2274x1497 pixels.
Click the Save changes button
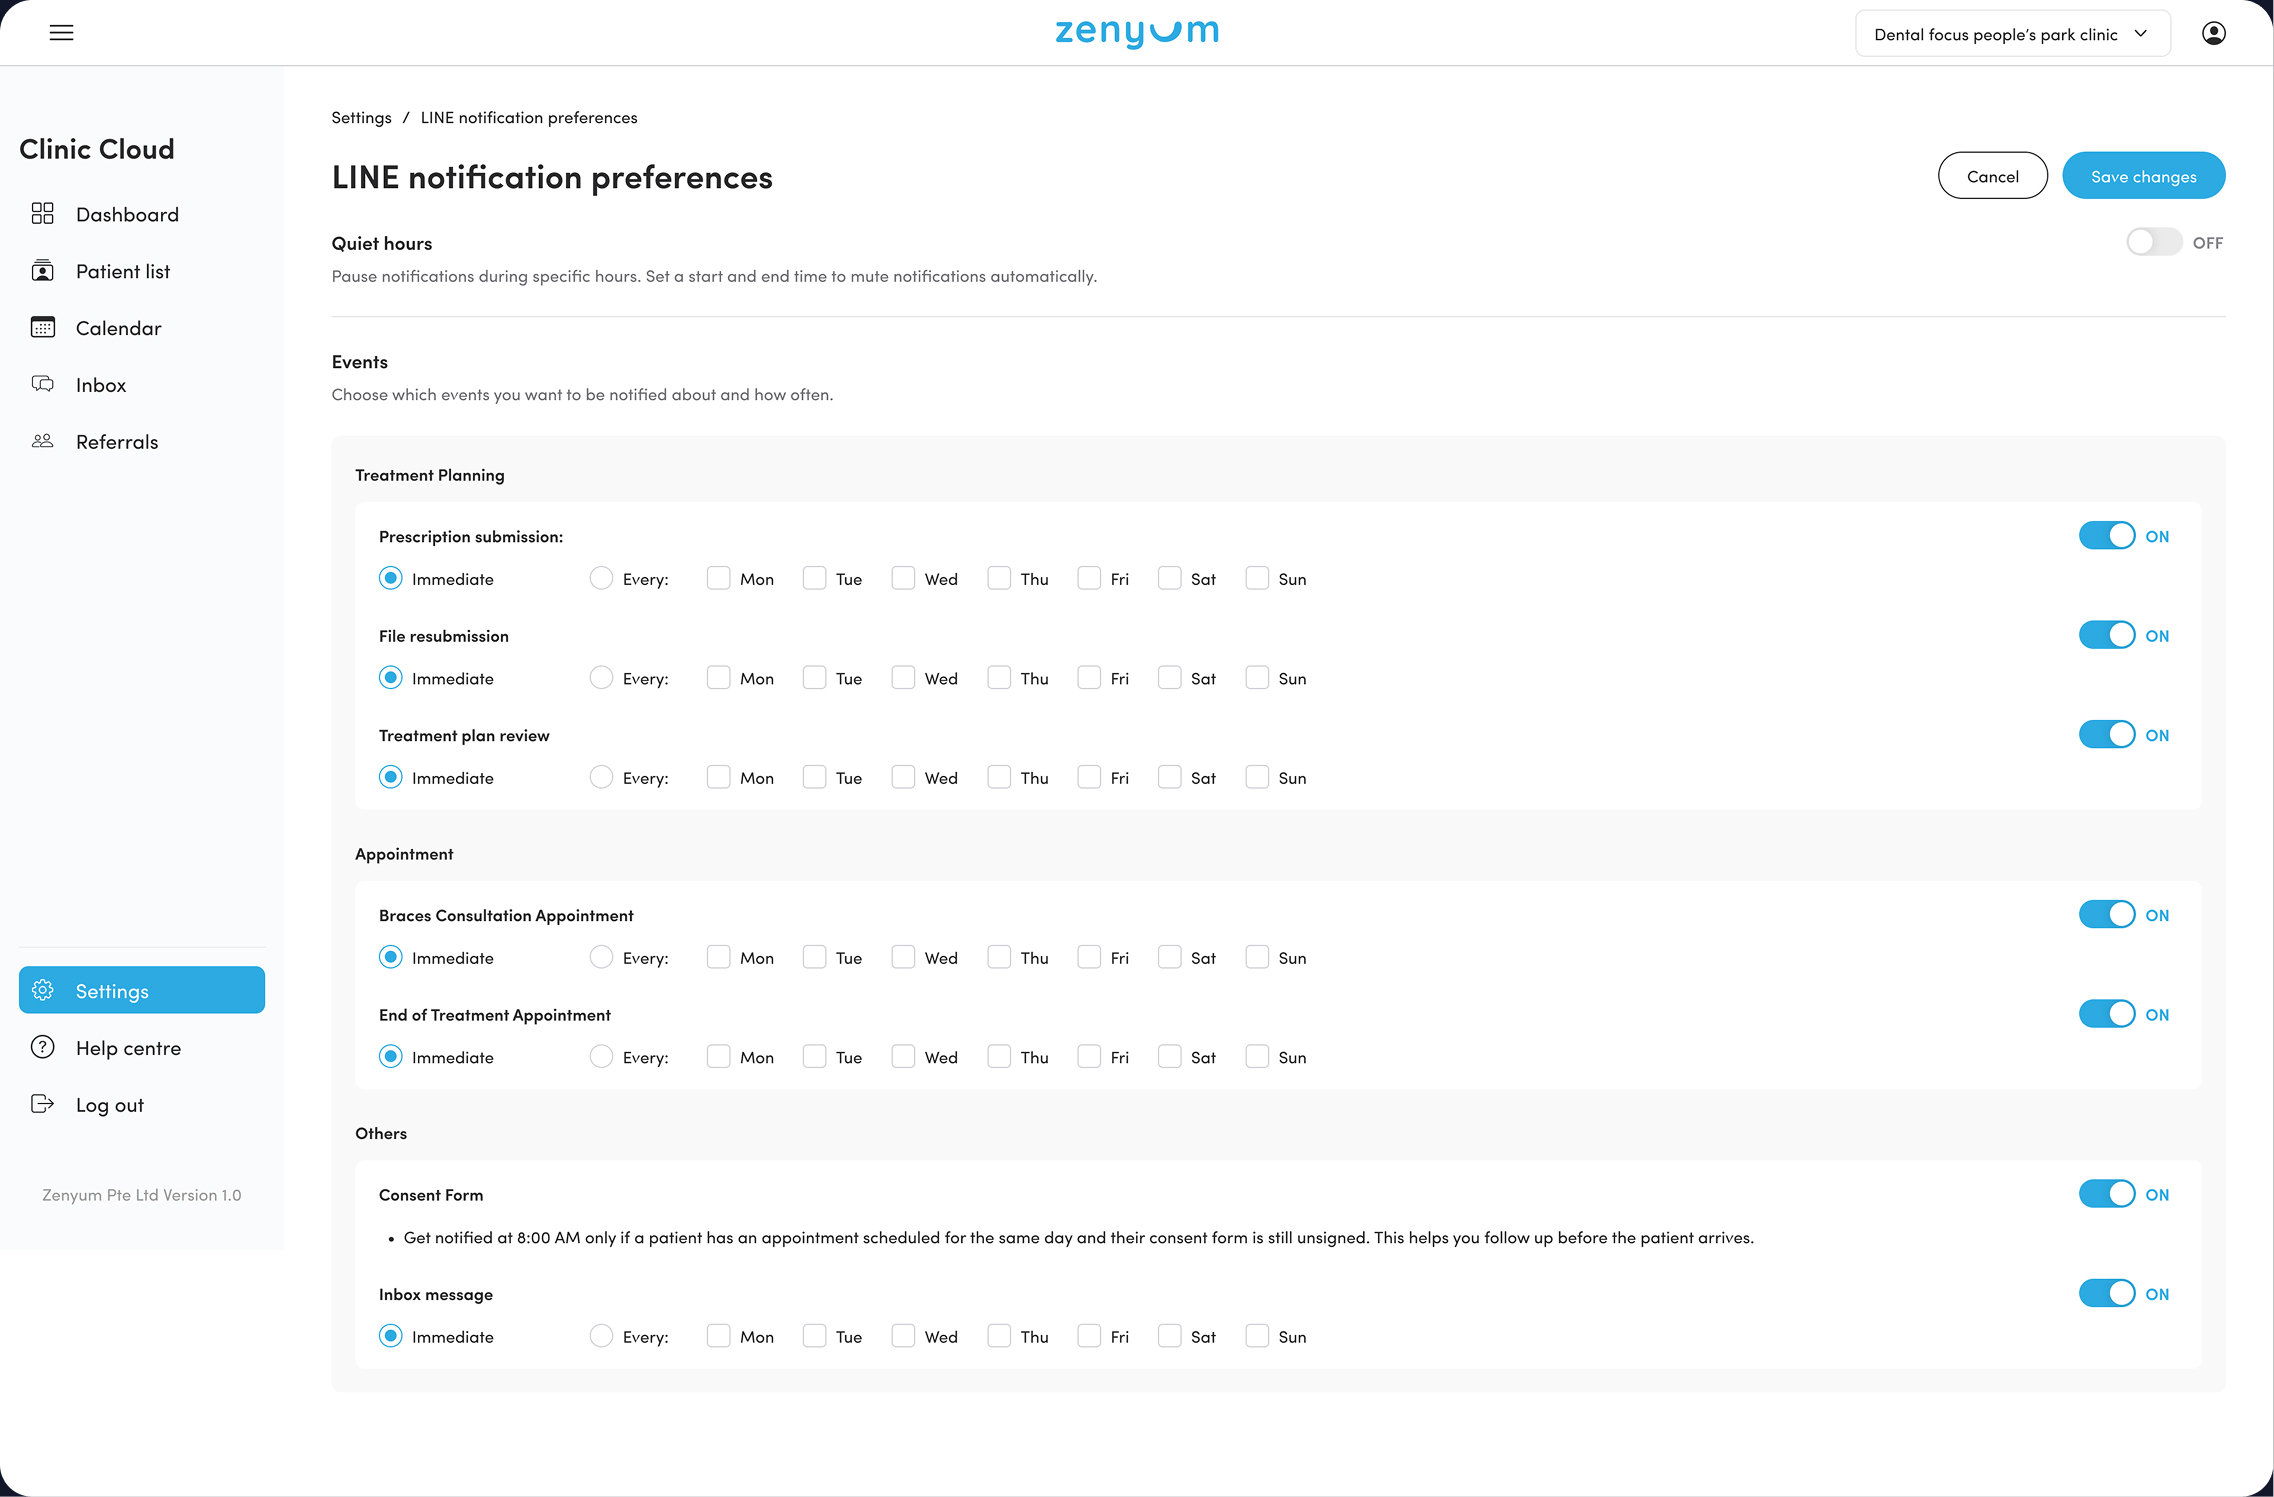coord(2143,176)
